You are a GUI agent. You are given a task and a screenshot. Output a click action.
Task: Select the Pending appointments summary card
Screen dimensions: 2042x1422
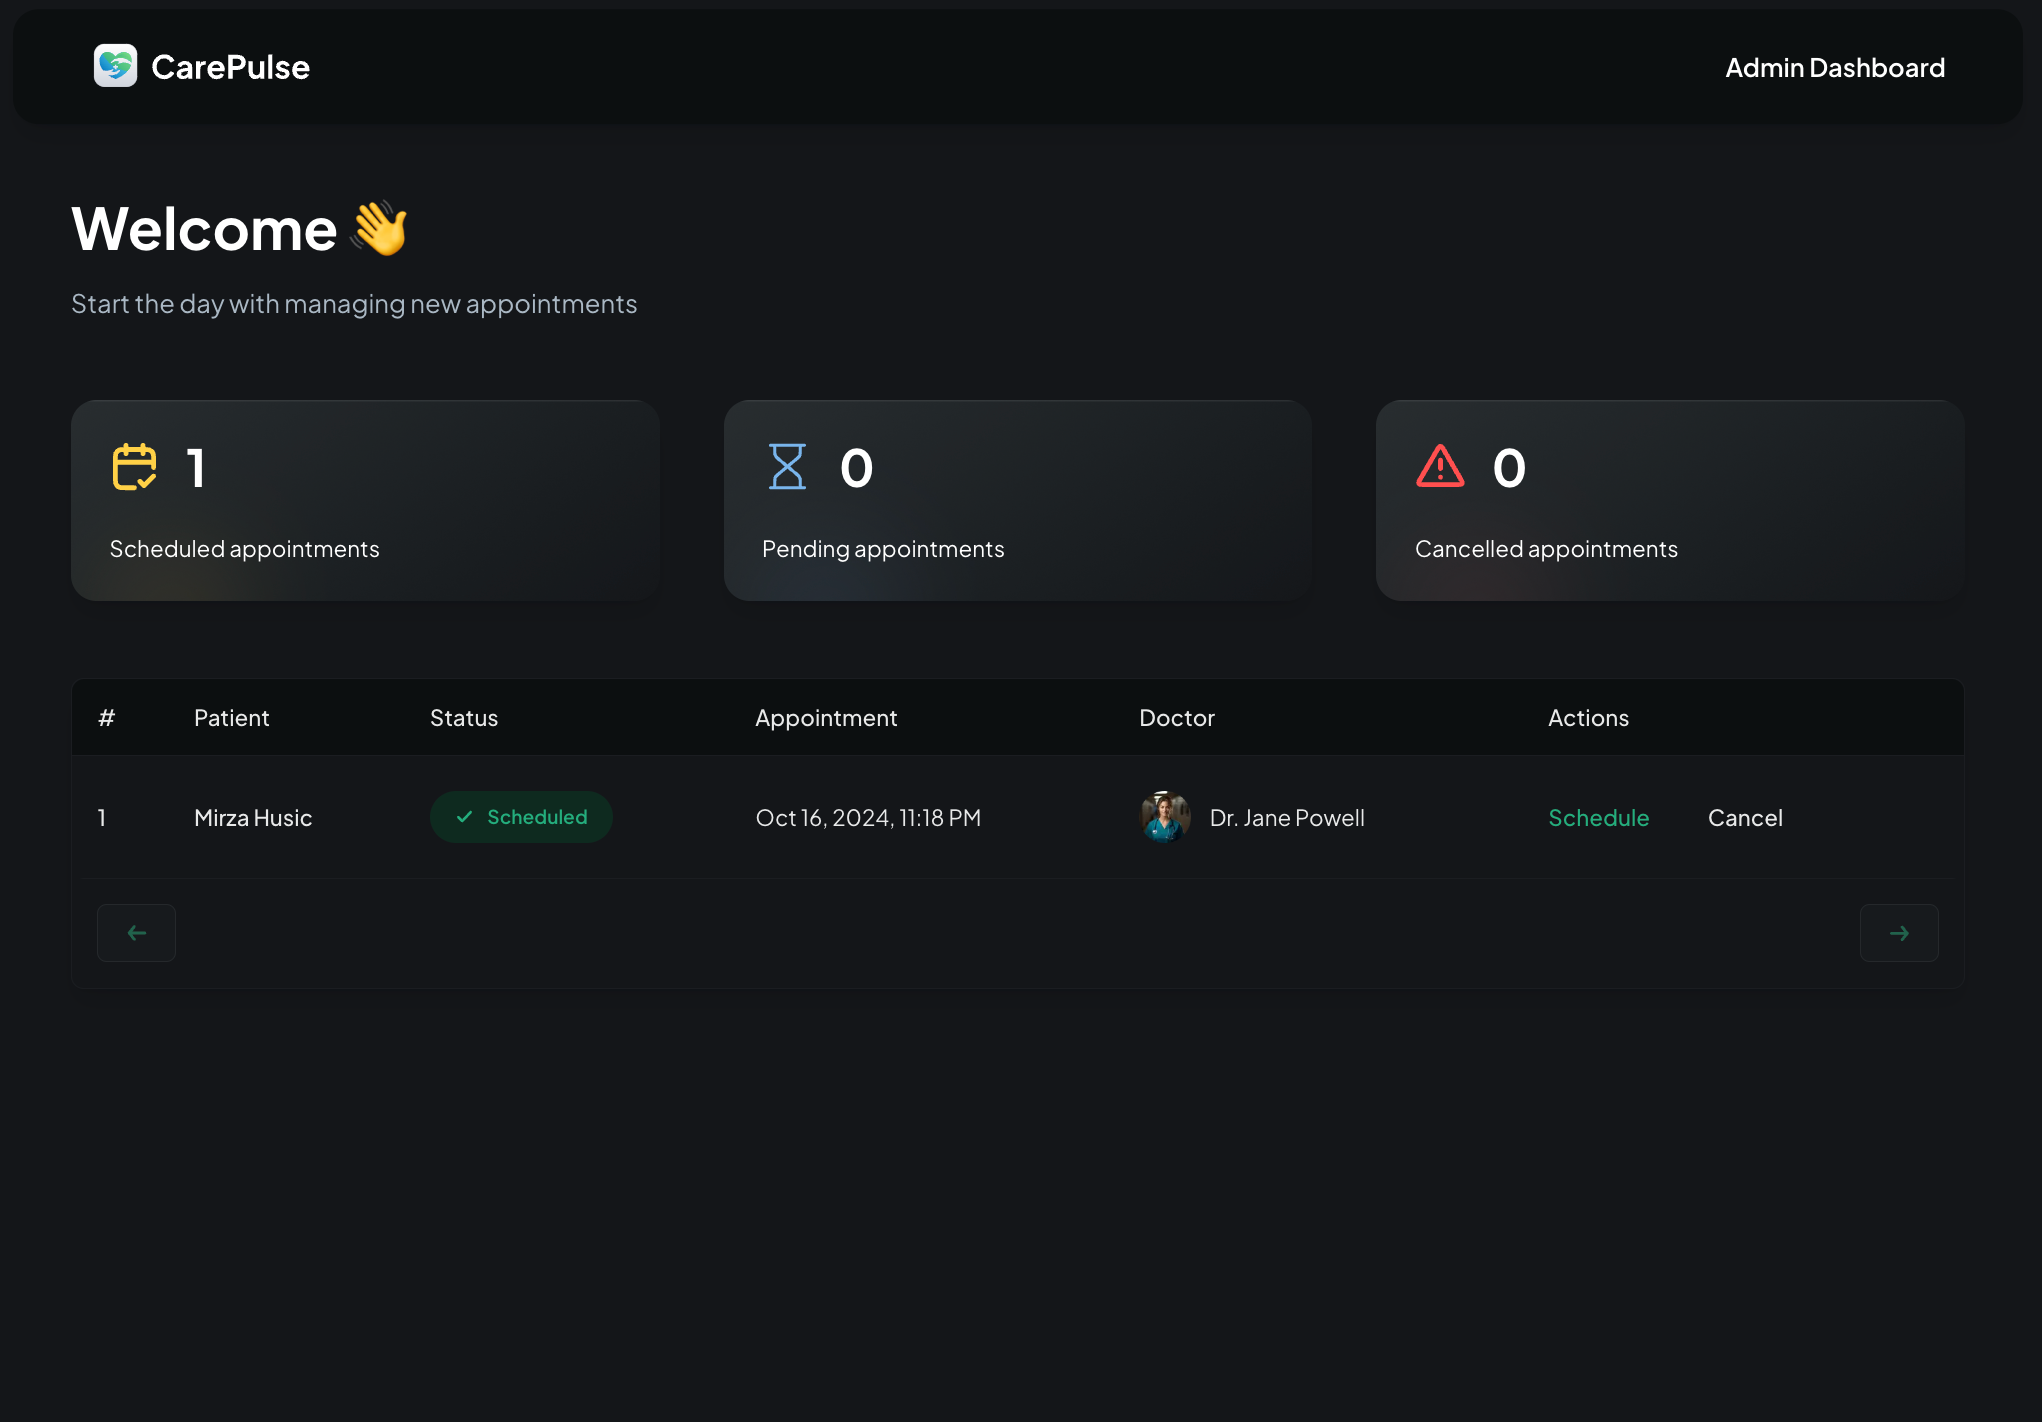(x=1017, y=500)
